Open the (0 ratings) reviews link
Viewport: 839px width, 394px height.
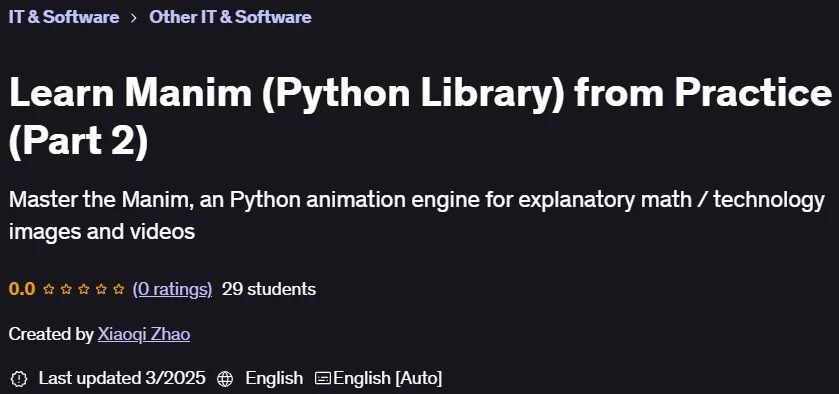pyautogui.click(x=172, y=290)
